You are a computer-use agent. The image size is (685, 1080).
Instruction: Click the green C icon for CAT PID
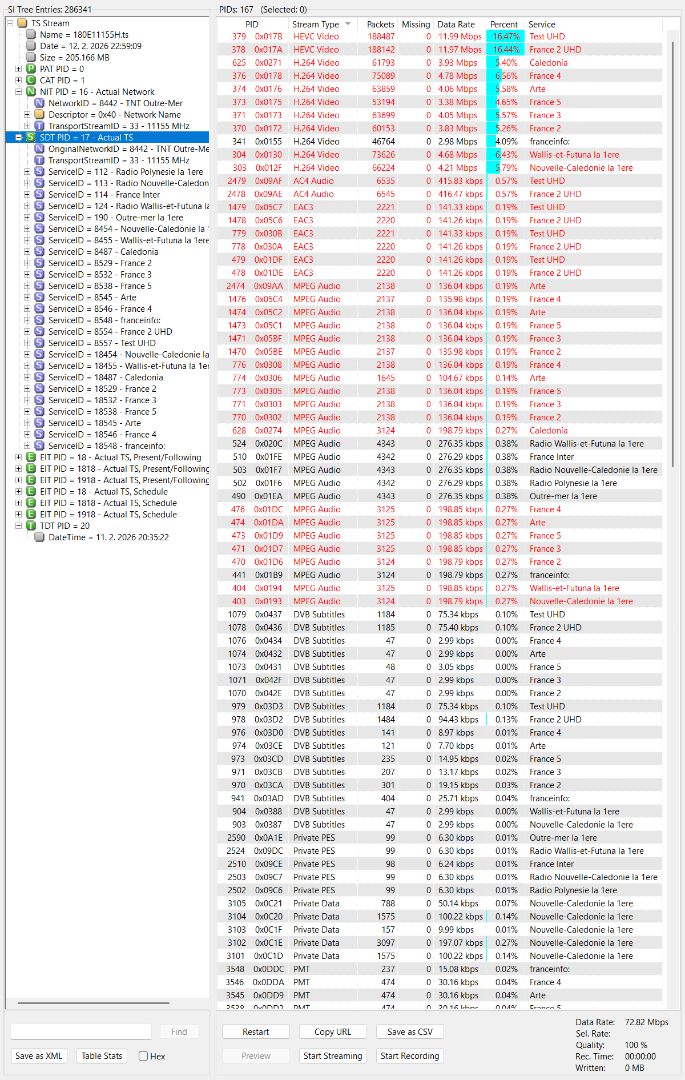tap(30, 80)
